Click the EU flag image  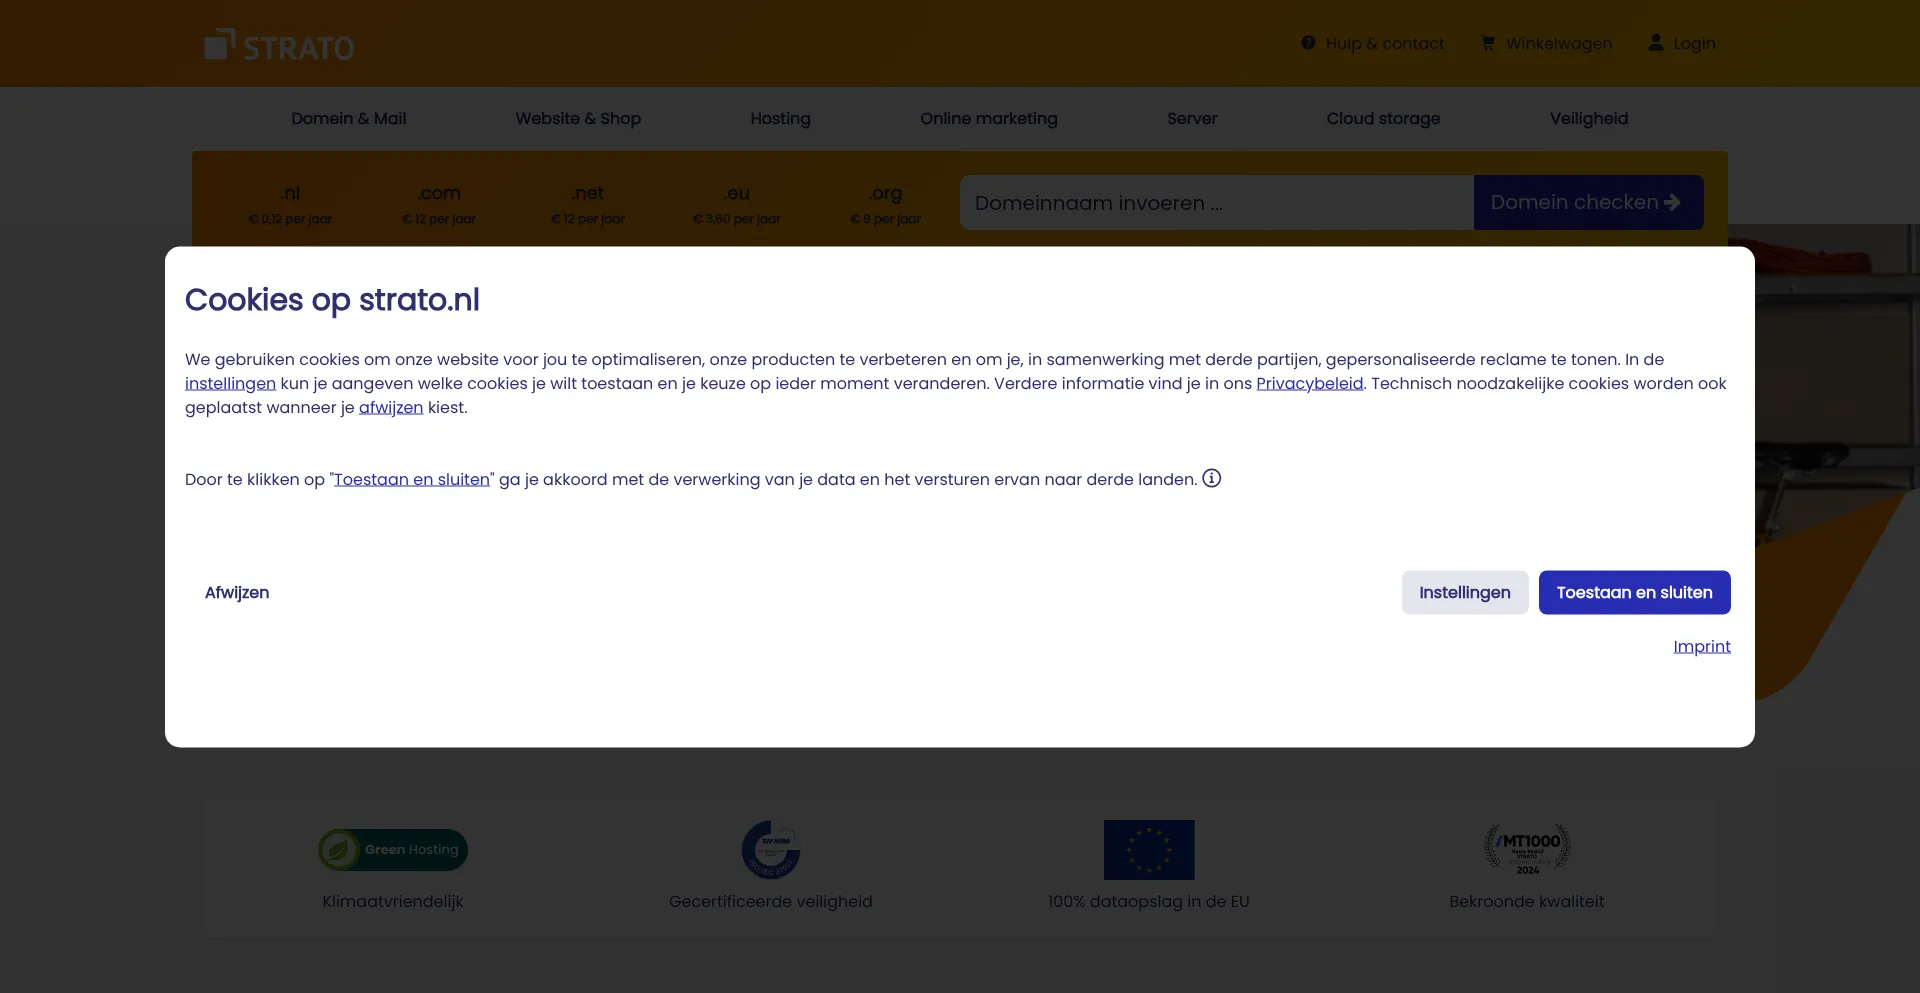[x=1149, y=850]
